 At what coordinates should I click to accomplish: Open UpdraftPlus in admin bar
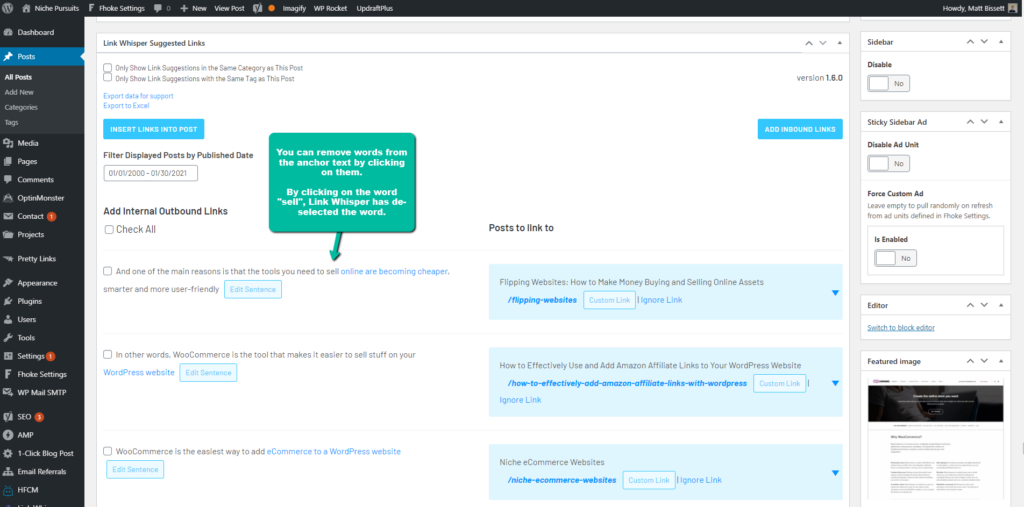pyautogui.click(x=375, y=8)
